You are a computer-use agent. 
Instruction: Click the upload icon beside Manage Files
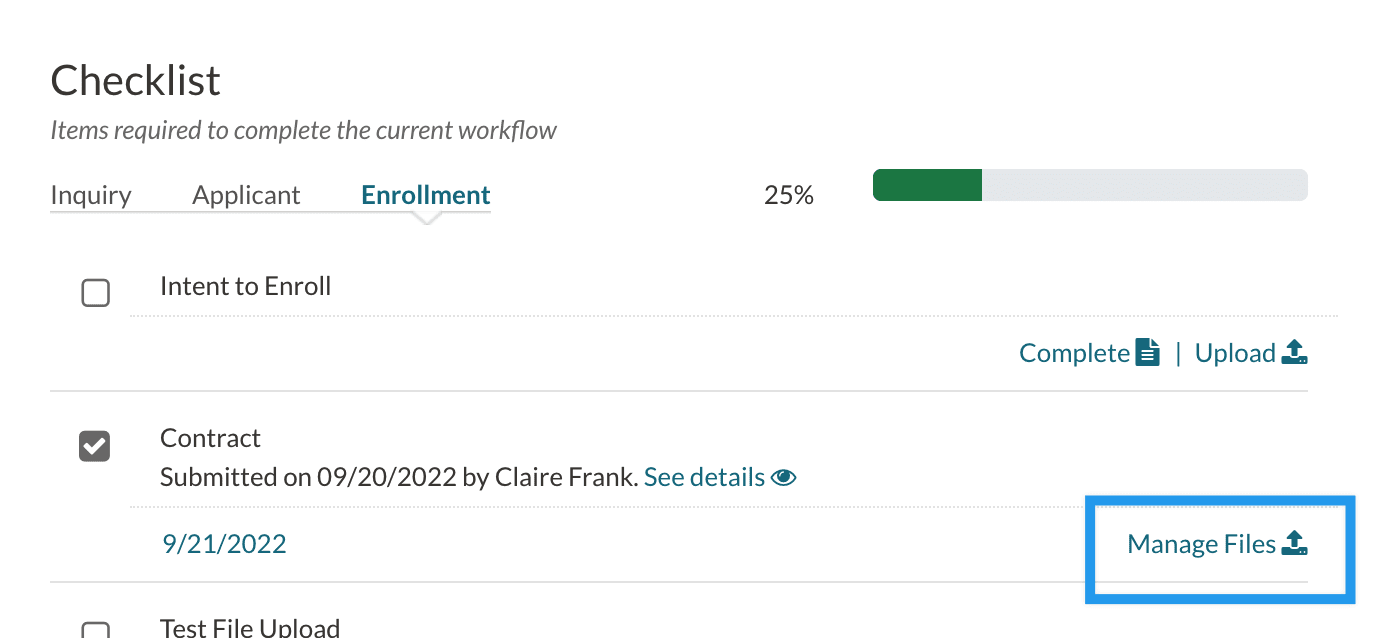[x=1295, y=544]
